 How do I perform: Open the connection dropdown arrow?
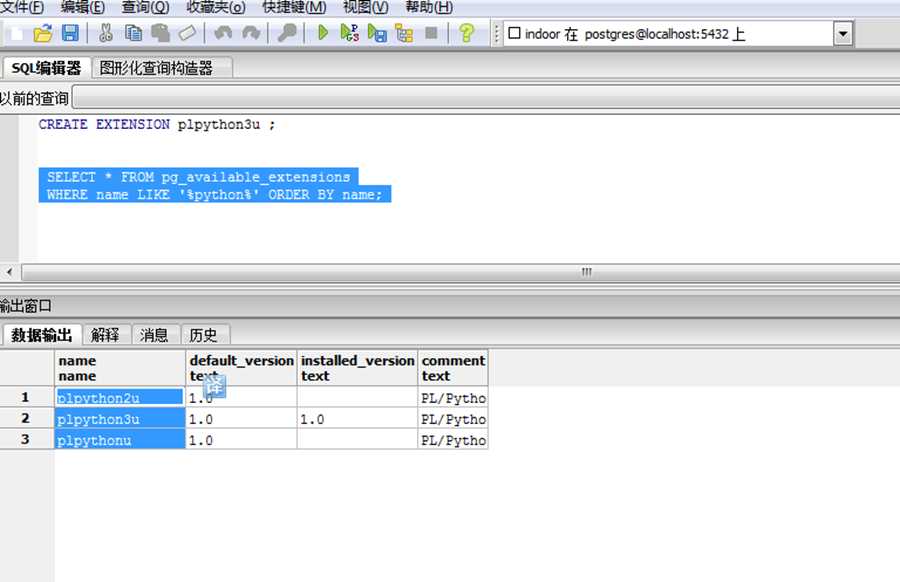coord(843,33)
